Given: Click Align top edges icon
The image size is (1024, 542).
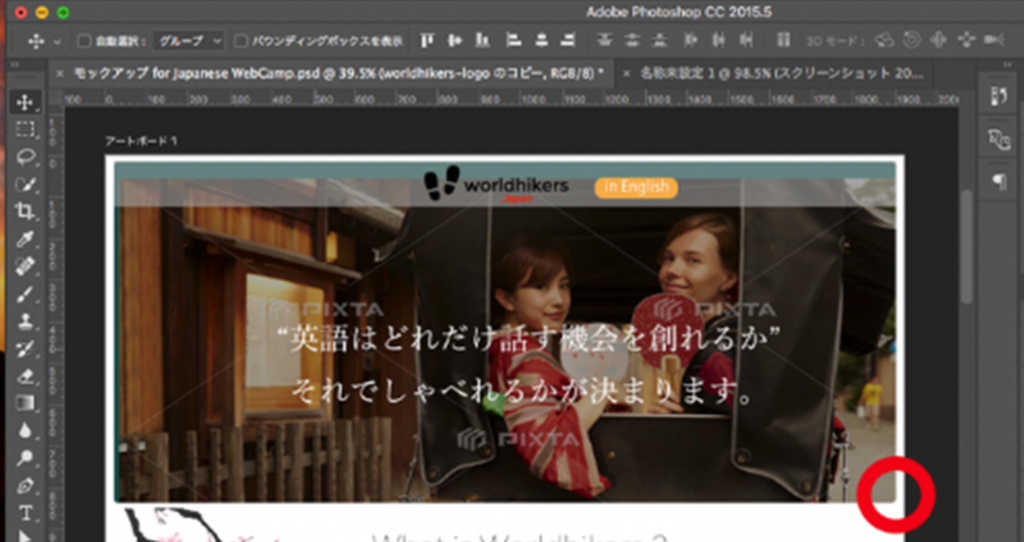Looking at the screenshot, I should click(426, 40).
